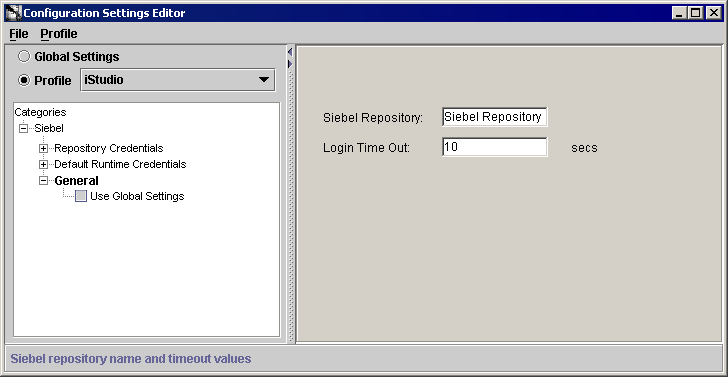Select the Global Settings radio button

[24, 57]
